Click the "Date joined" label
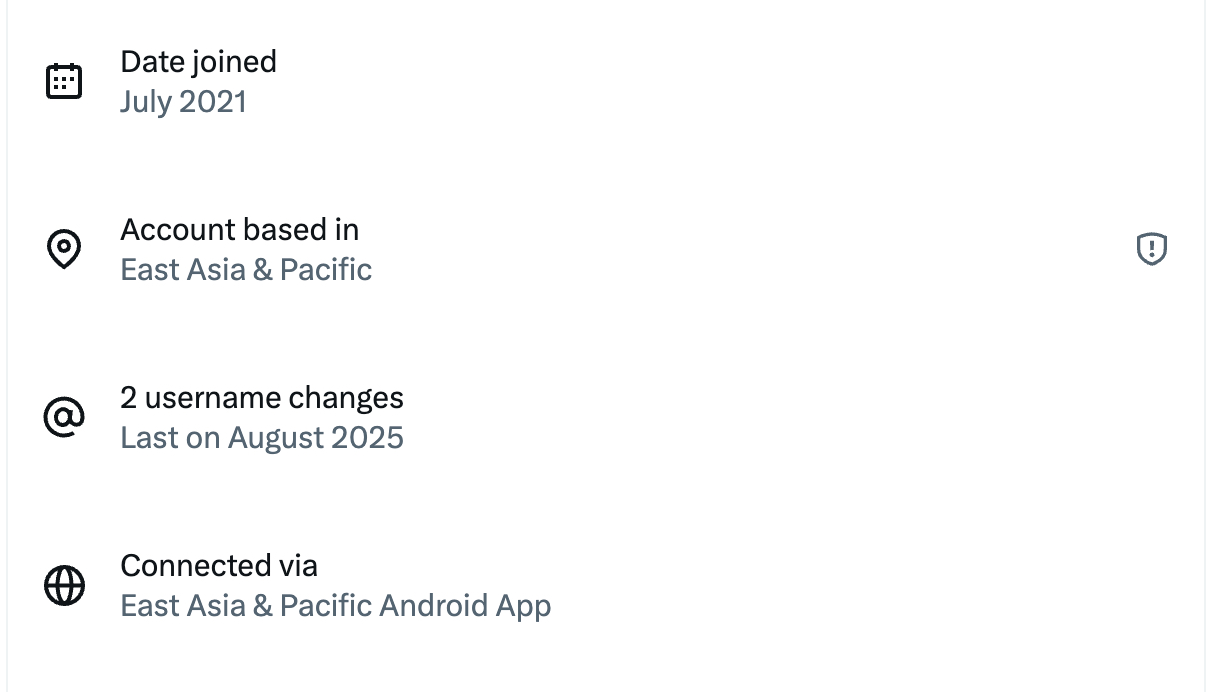 198,62
